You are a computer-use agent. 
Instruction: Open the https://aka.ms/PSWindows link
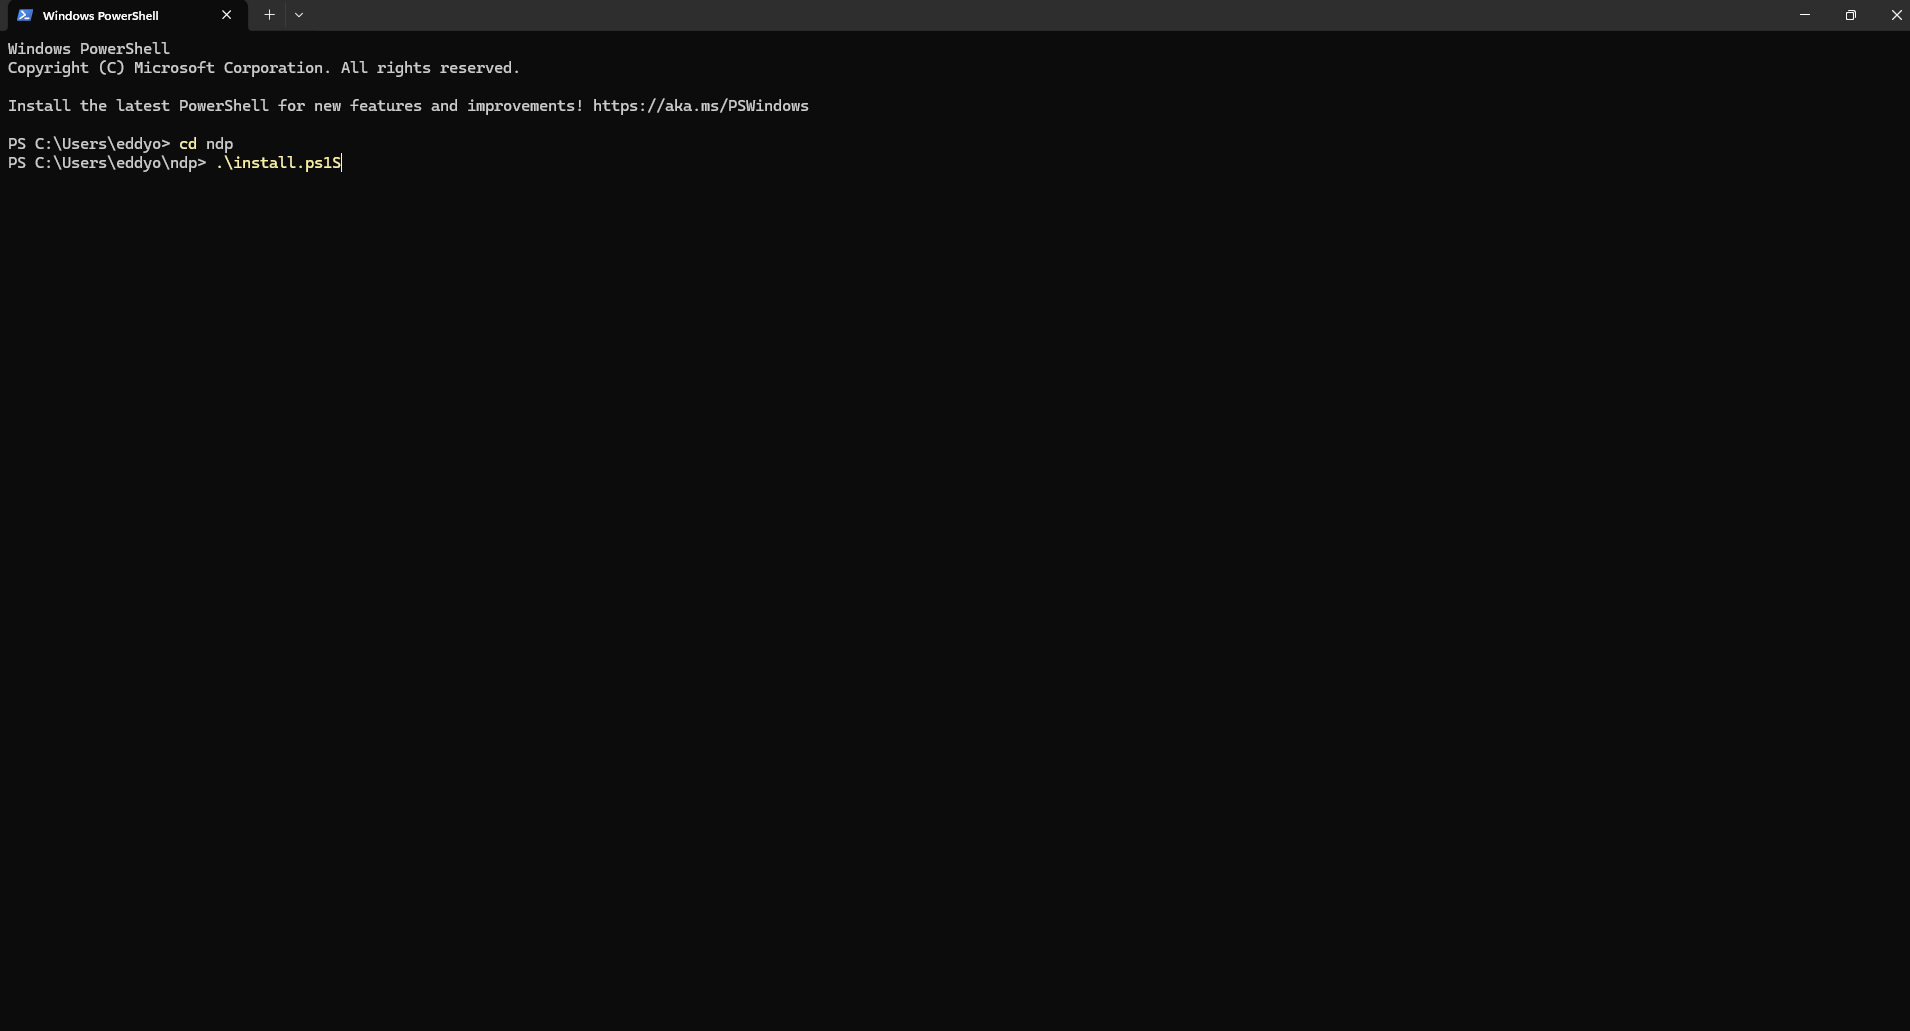pyautogui.click(x=700, y=106)
